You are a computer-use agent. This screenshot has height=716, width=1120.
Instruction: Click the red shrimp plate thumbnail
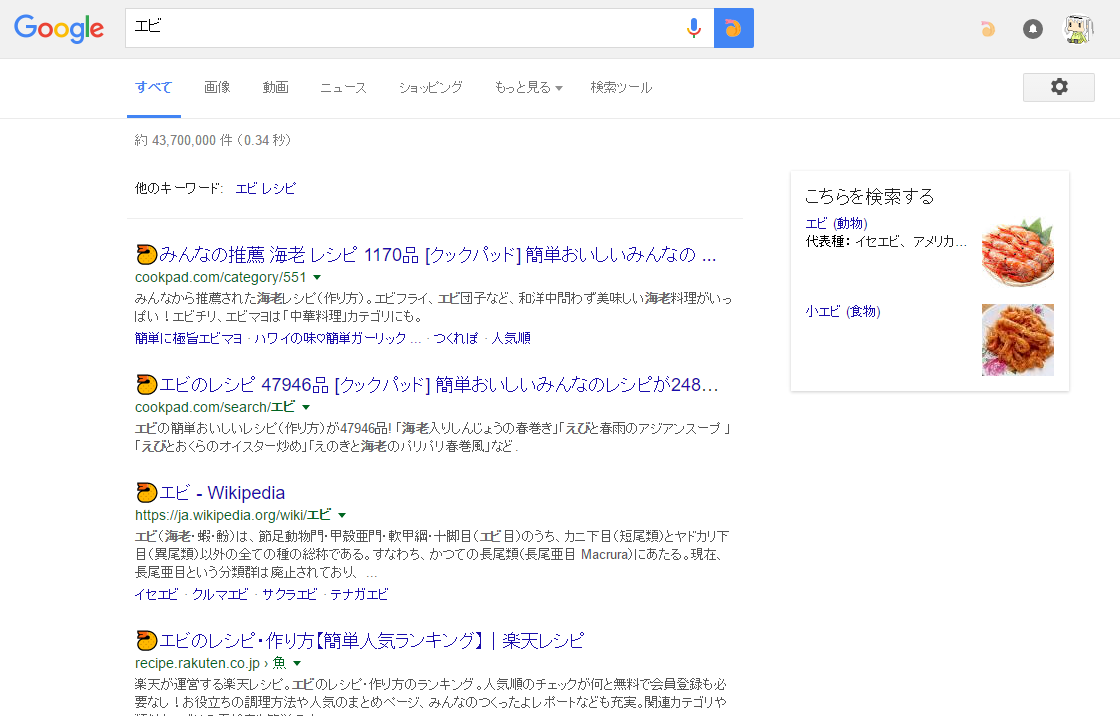click(x=1018, y=252)
